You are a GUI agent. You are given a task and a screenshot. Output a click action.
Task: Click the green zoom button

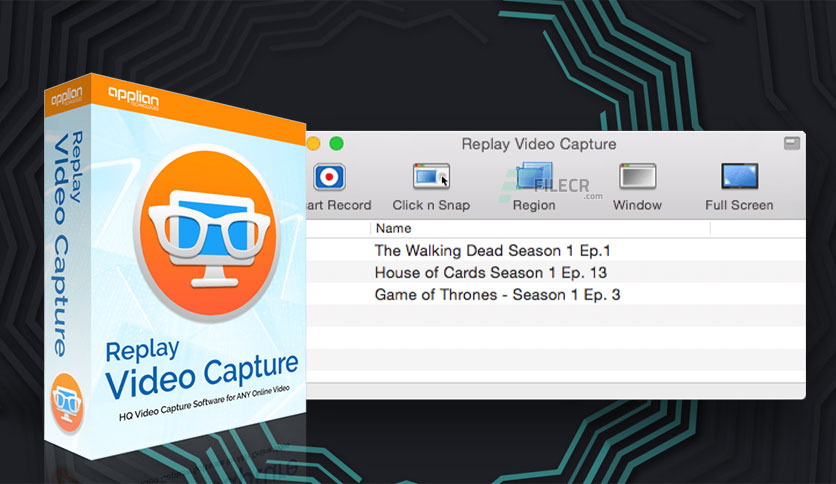point(336,143)
